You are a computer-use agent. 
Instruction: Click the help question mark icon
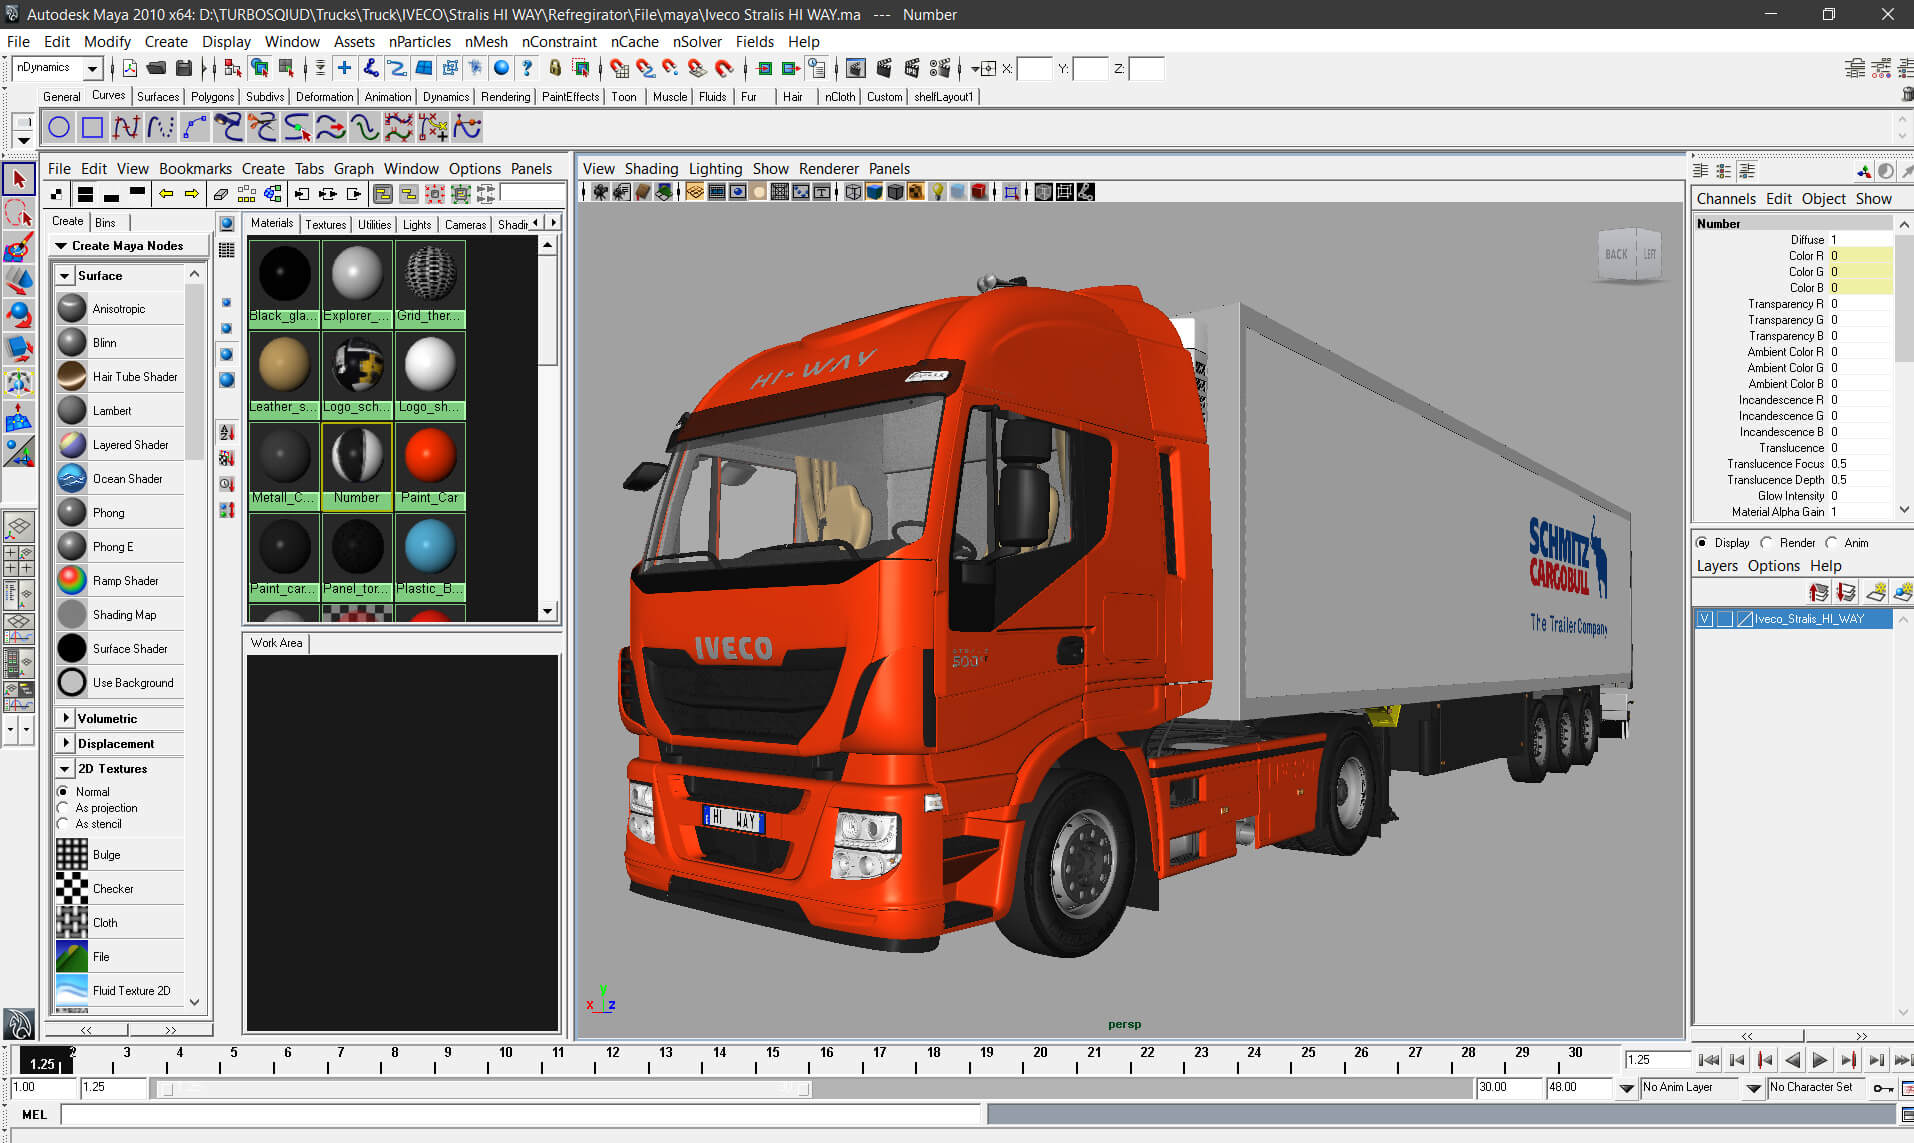point(527,68)
